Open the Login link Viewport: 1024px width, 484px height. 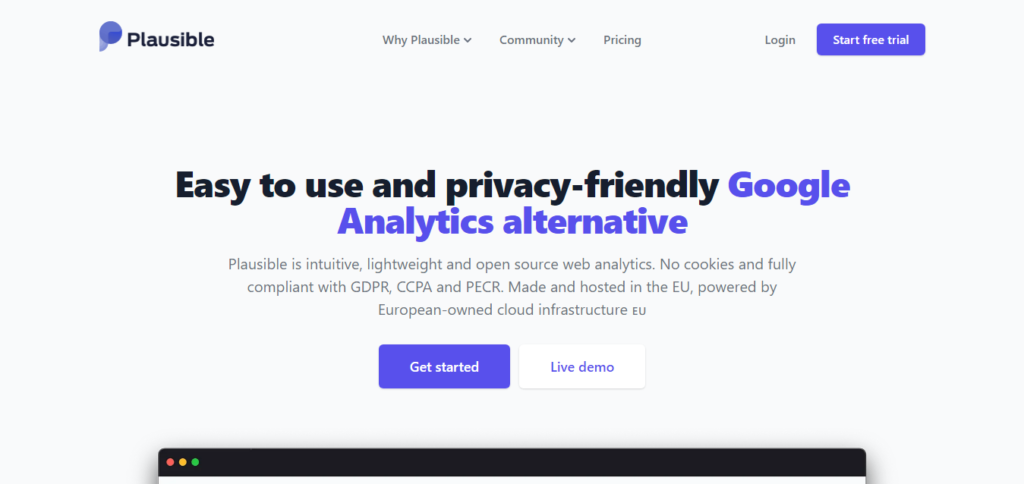pyautogui.click(x=780, y=40)
